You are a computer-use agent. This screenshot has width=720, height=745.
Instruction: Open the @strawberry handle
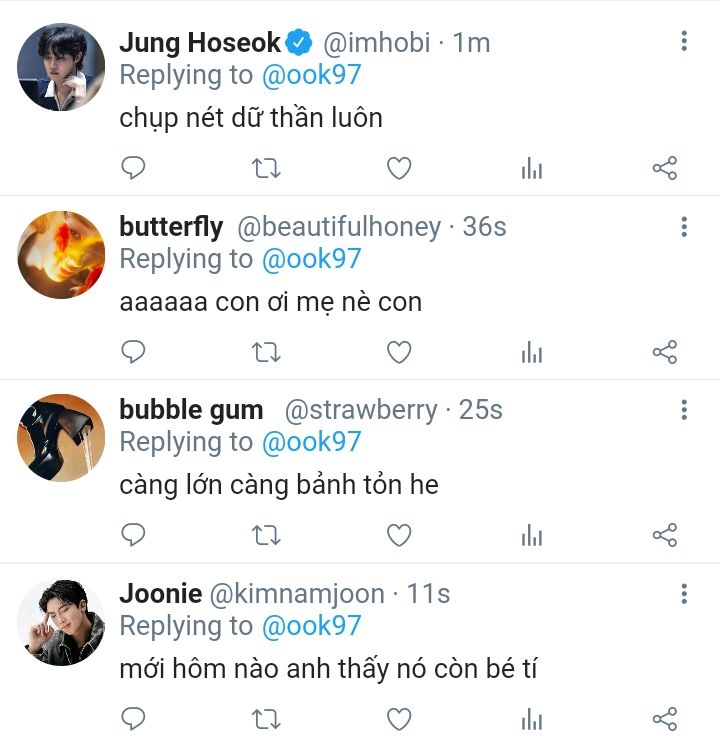pos(361,410)
